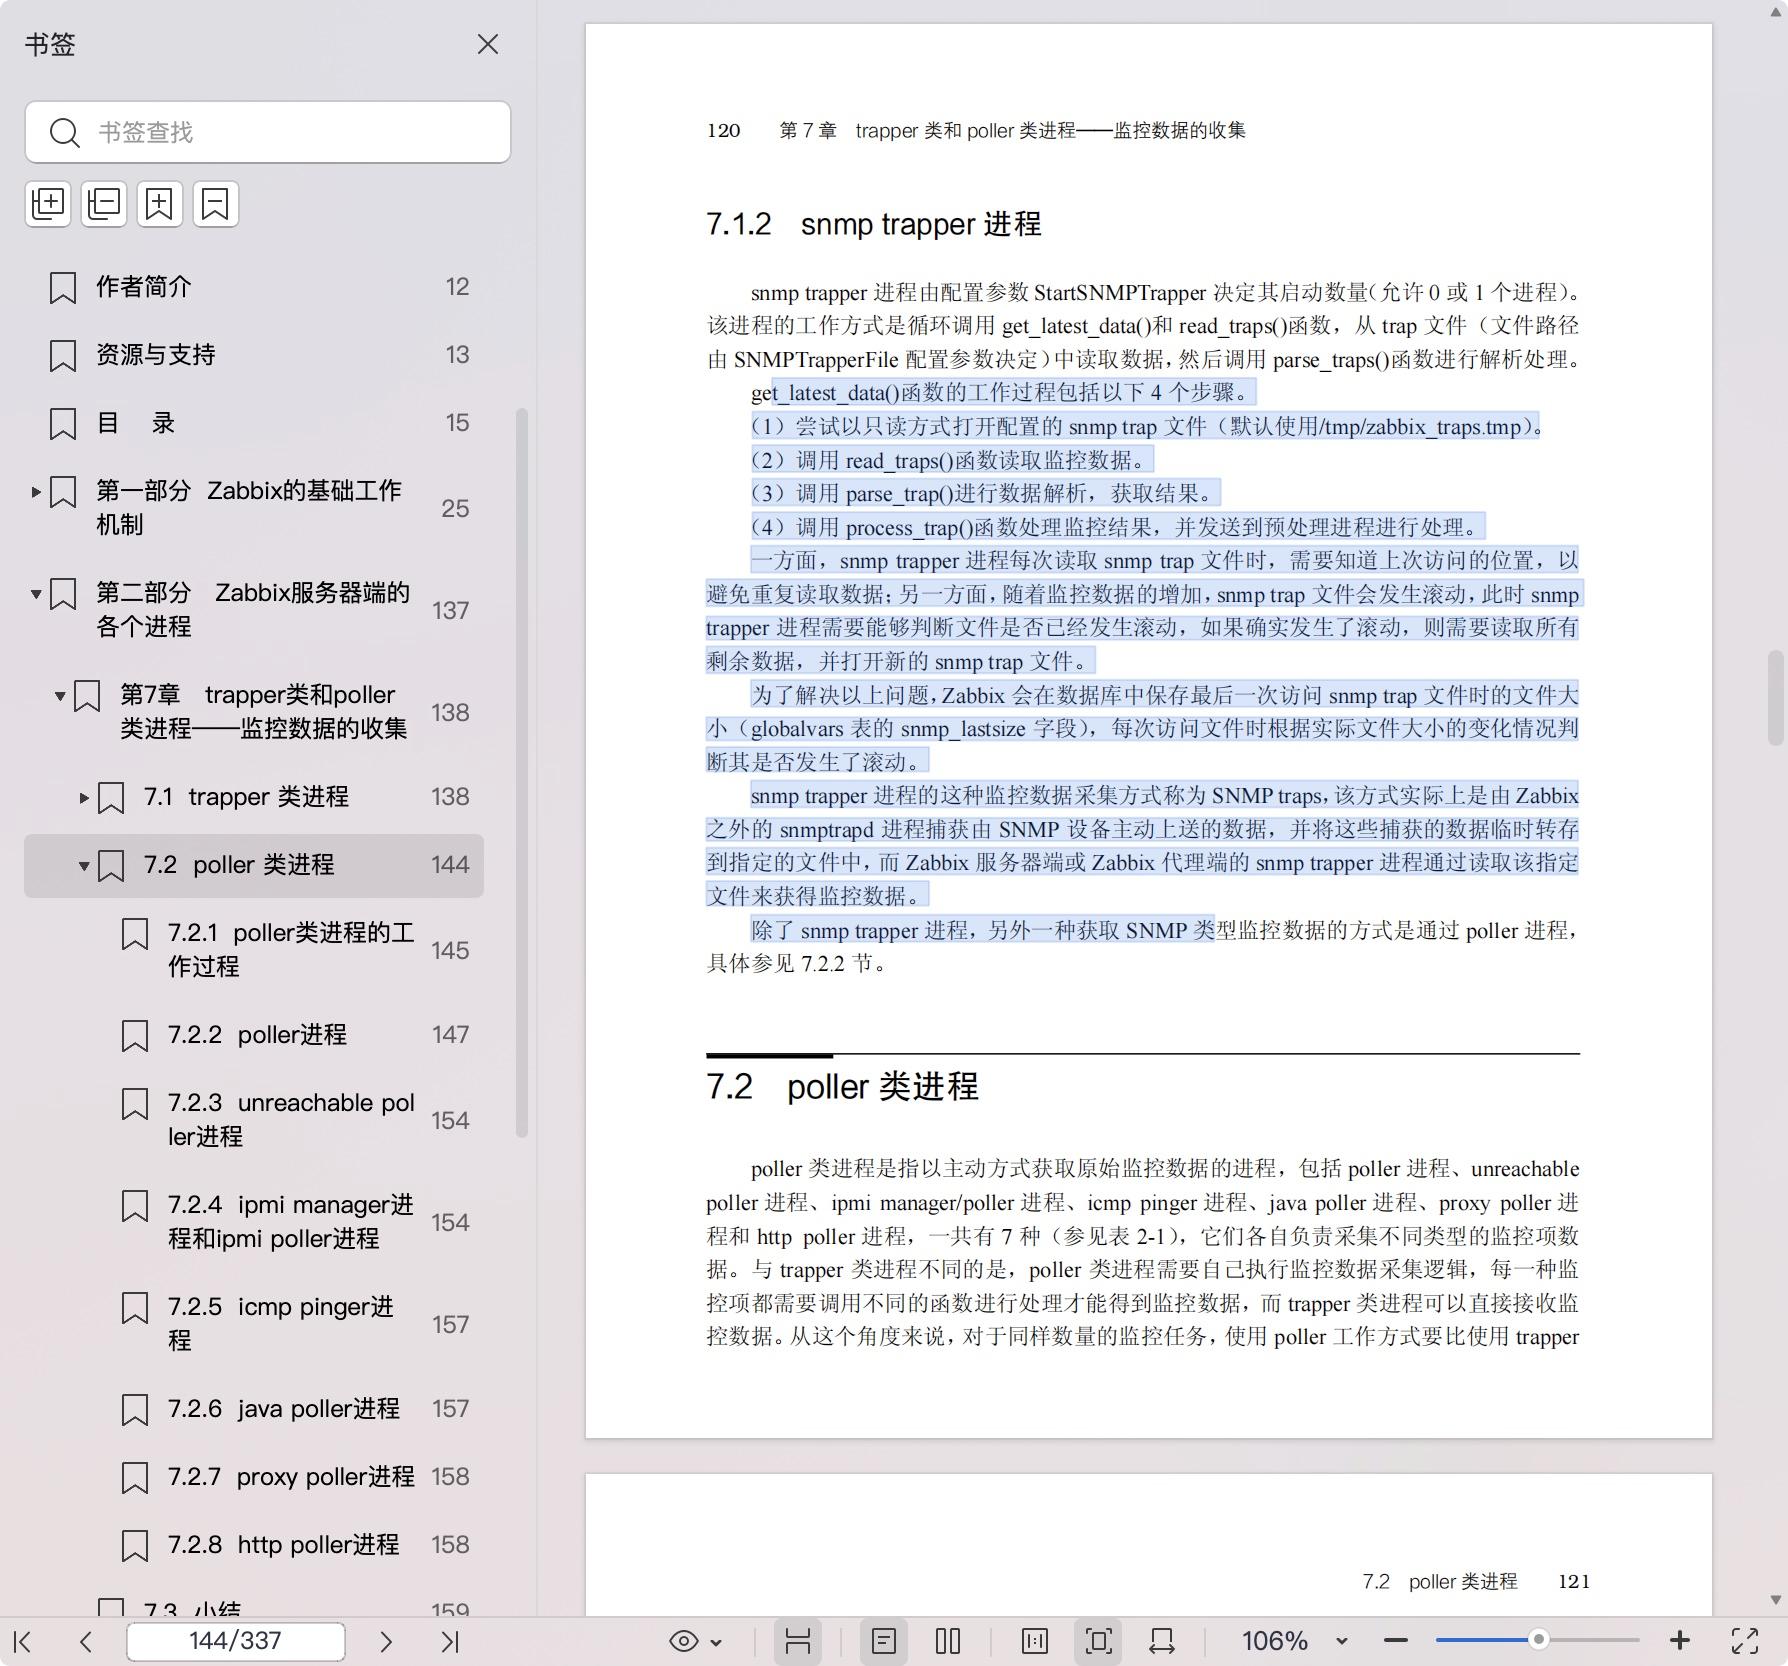
Task: Click heading 7.1.2 snmp trapper 进程
Action: [873, 224]
